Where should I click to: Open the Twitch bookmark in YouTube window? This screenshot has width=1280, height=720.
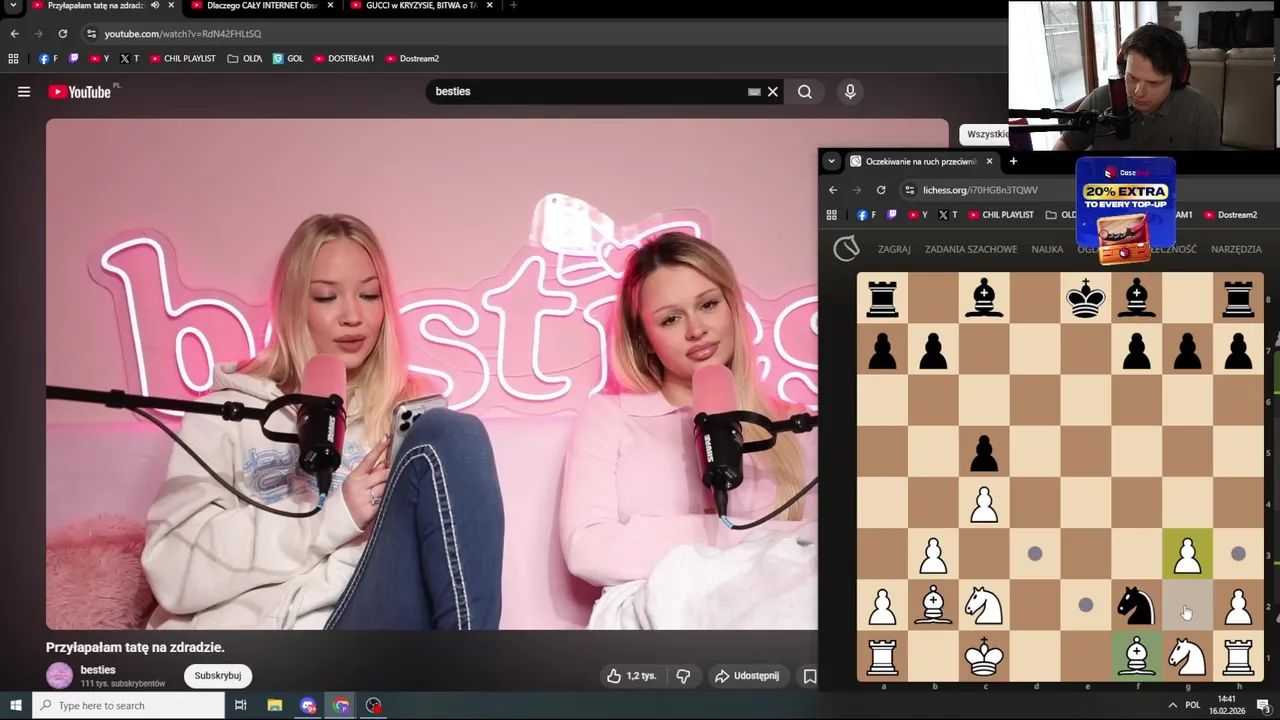tap(73, 59)
